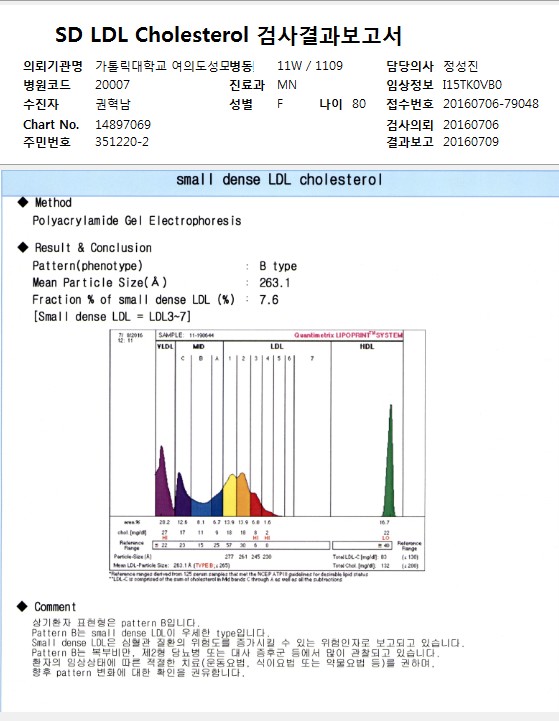Image resolution: width=559 pixels, height=721 pixels.
Task: Click the Quantimetrix LIPOPRINT SYSTEM label
Action: [348, 335]
